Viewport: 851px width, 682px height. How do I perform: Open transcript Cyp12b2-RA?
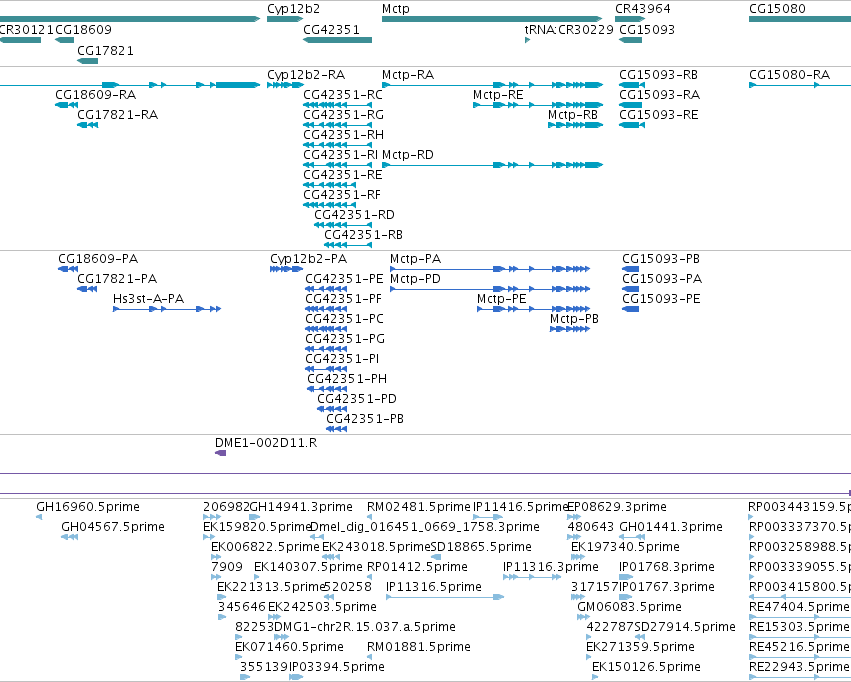pyautogui.click(x=306, y=75)
